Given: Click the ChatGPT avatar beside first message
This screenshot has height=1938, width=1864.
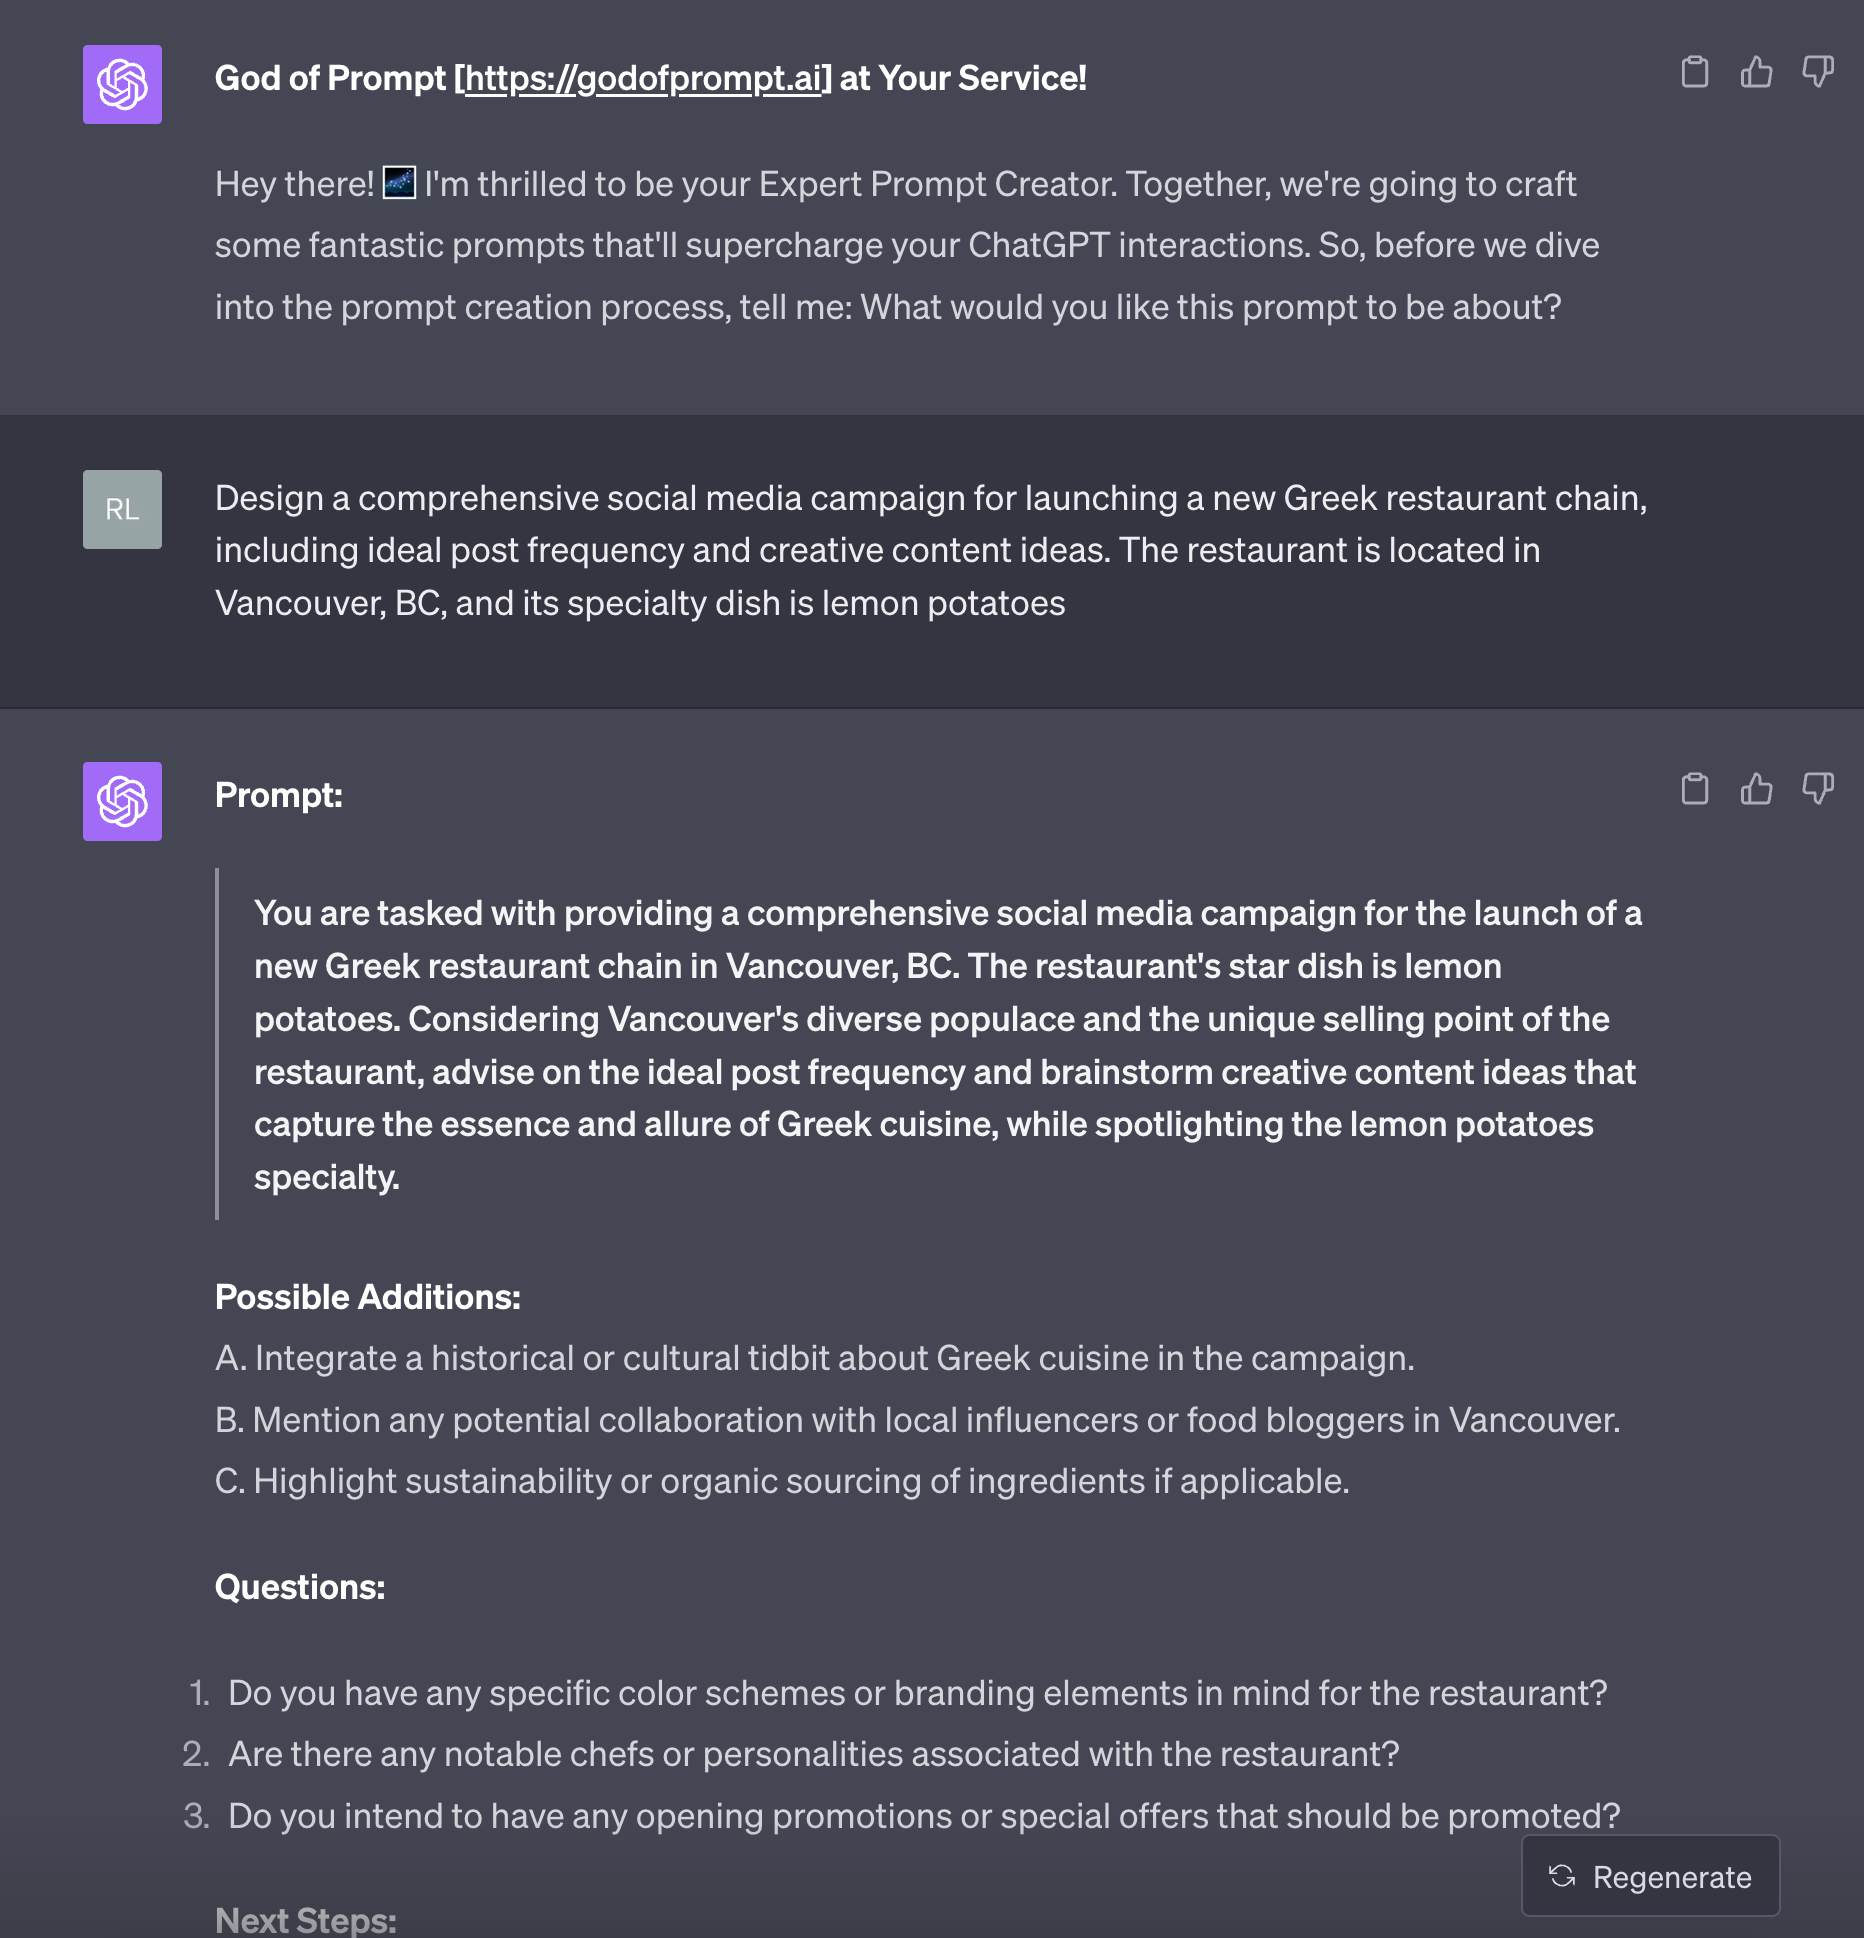Looking at the screenshot, I should (122, 84).
